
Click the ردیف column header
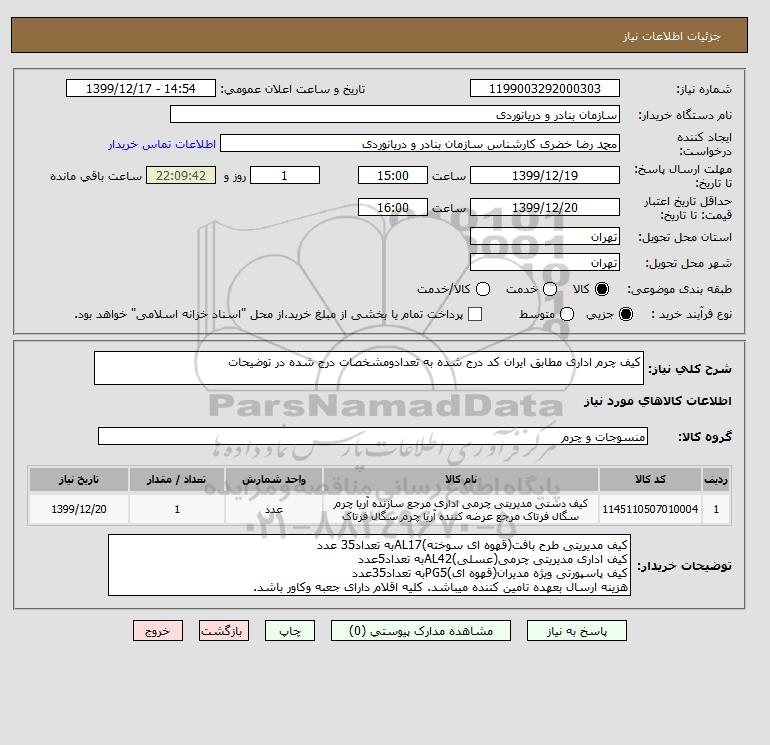coord(716,479)
